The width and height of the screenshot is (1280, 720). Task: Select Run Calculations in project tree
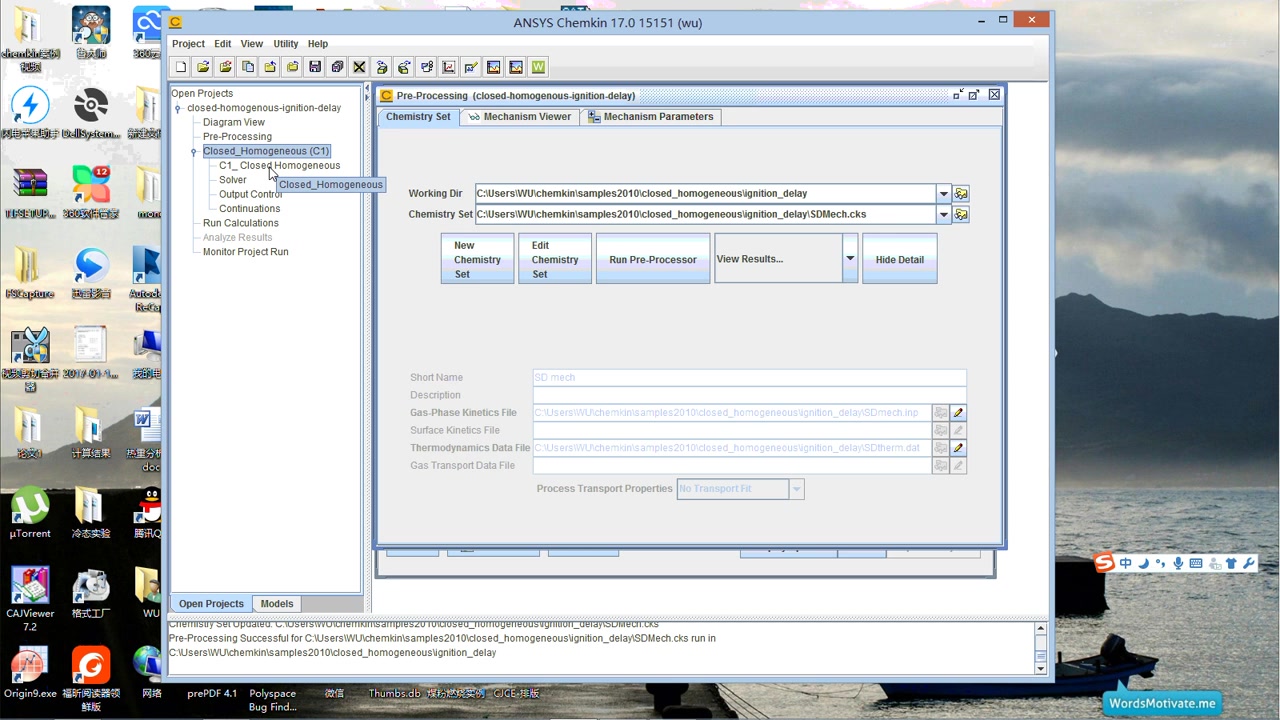tap(241, 223)
